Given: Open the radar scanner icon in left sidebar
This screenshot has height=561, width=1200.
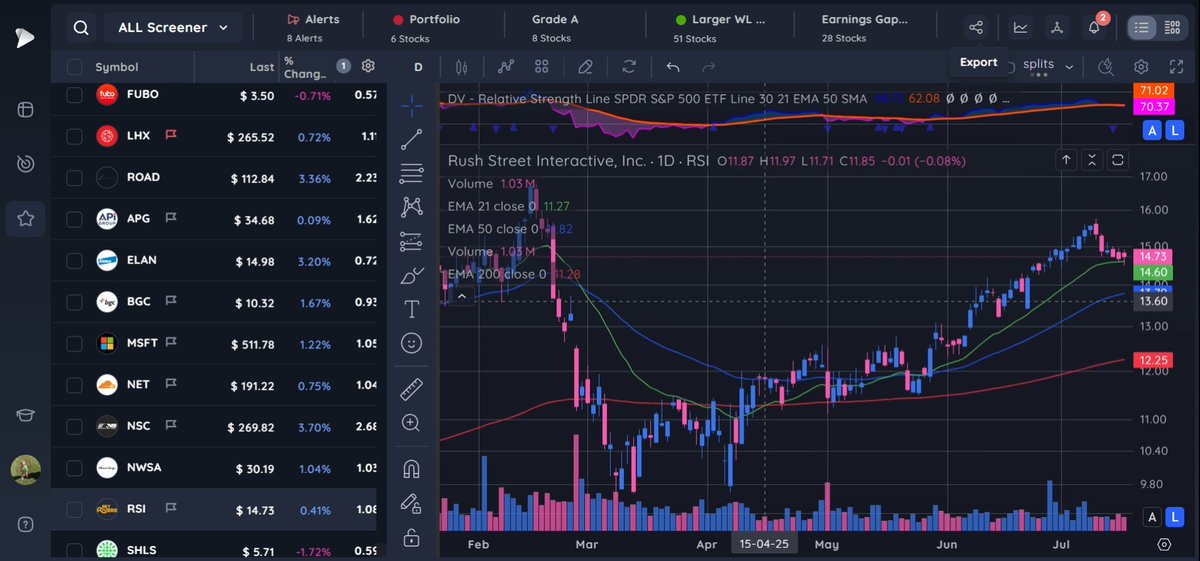Looking at the screenshot, I should click(25, 163).
